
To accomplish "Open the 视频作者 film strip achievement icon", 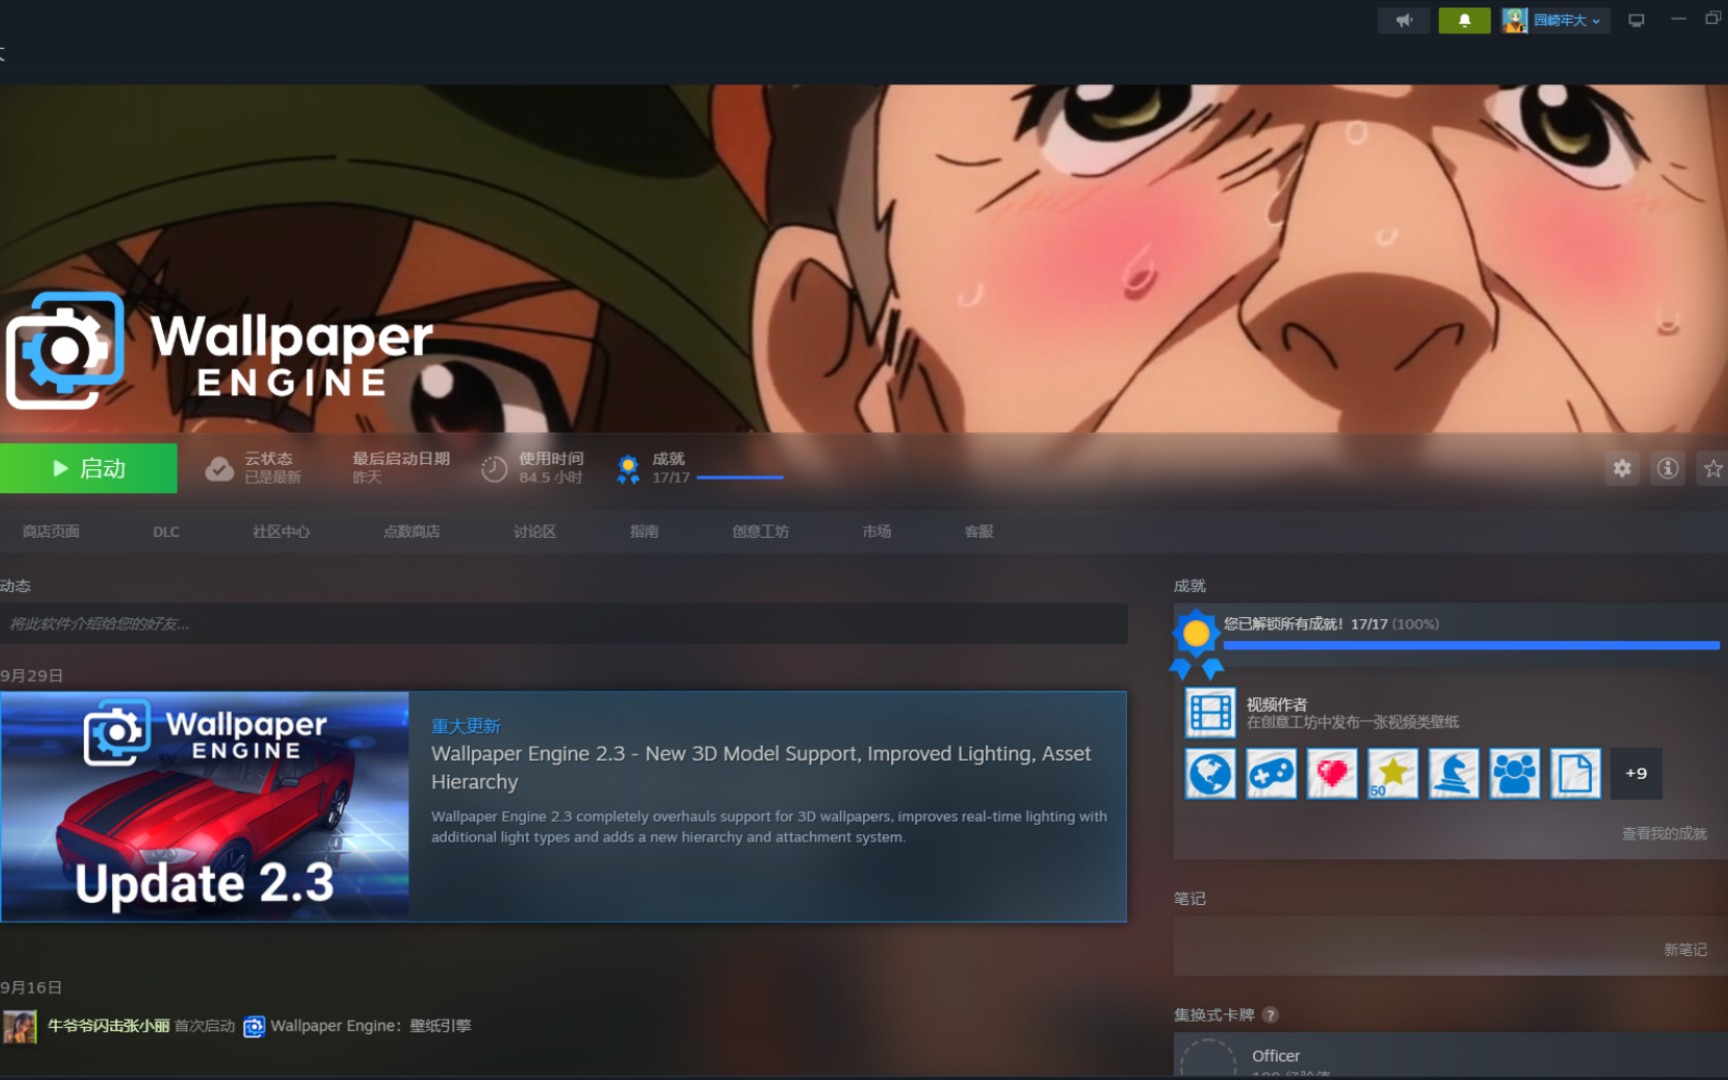I will click(x=1210, y=713).
